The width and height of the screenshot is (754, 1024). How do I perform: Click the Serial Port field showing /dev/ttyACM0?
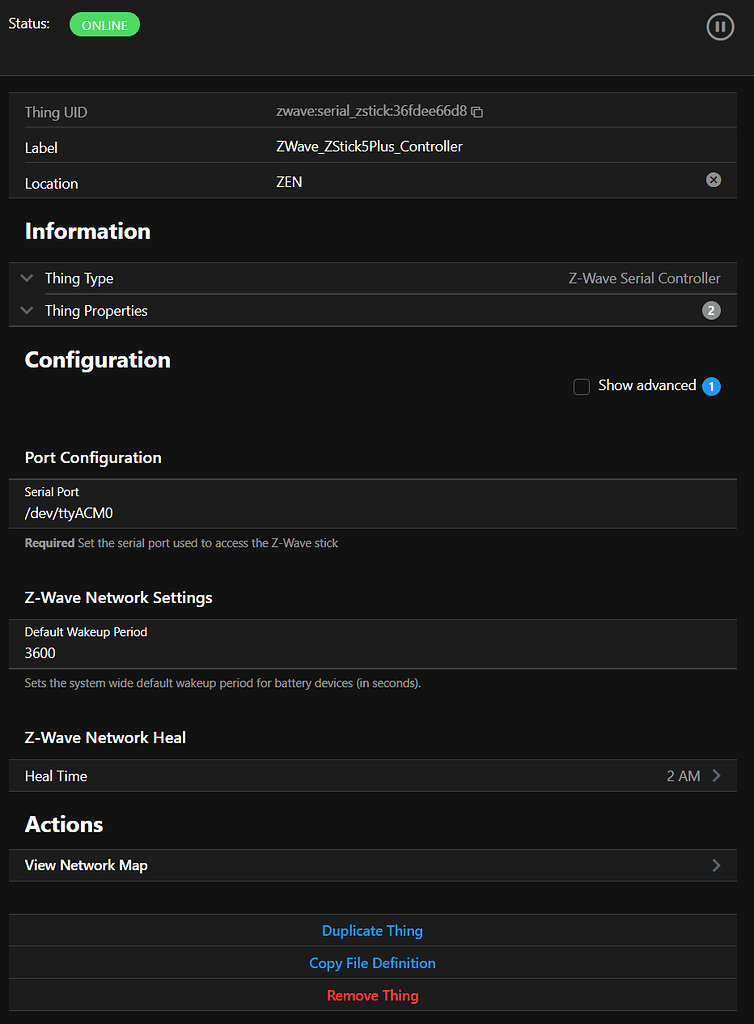pos(372,512)
